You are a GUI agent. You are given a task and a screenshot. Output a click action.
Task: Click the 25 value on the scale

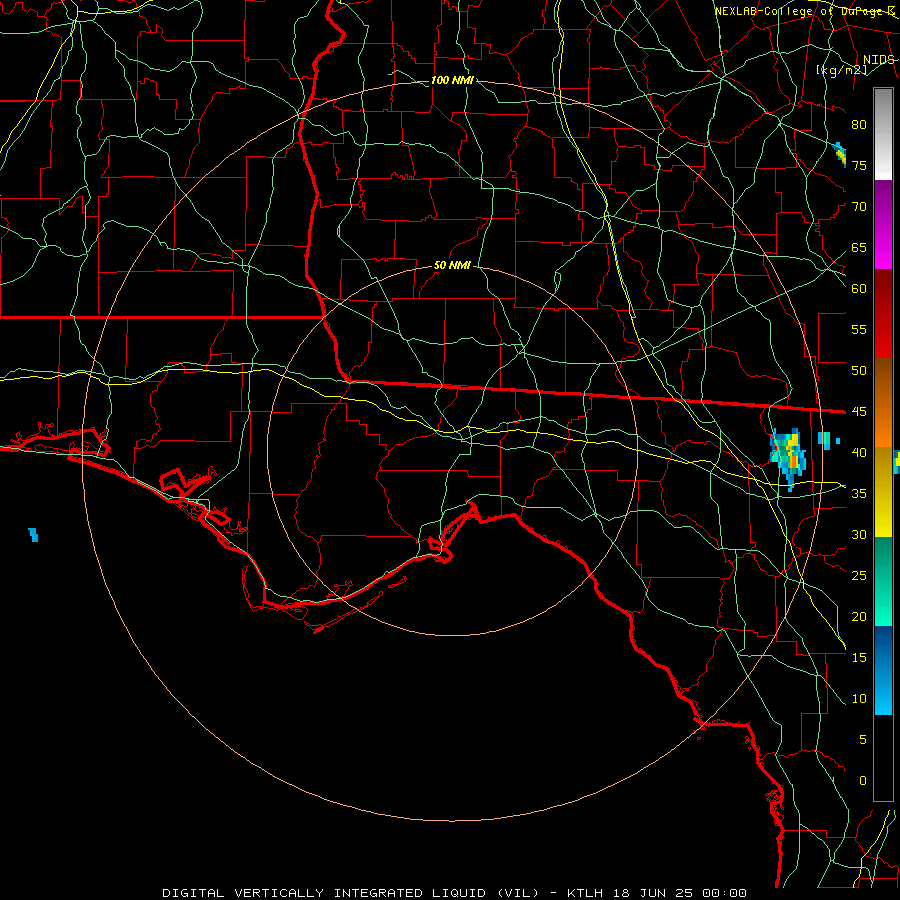(x=859, y=576)
